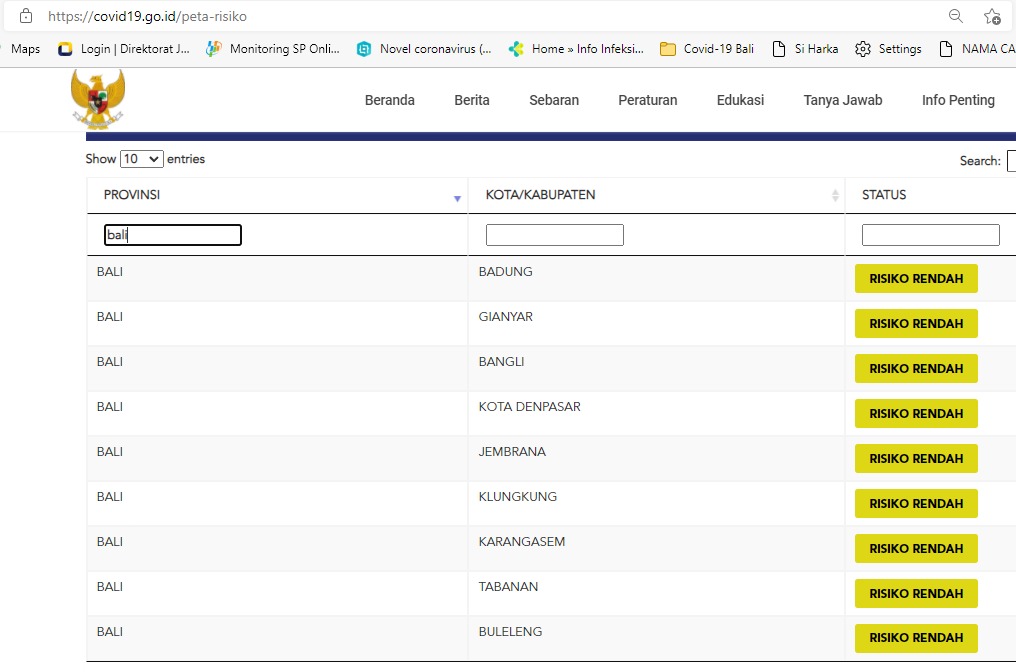
Task: Click the add to favorites star icon
Action: pos(991,16)
